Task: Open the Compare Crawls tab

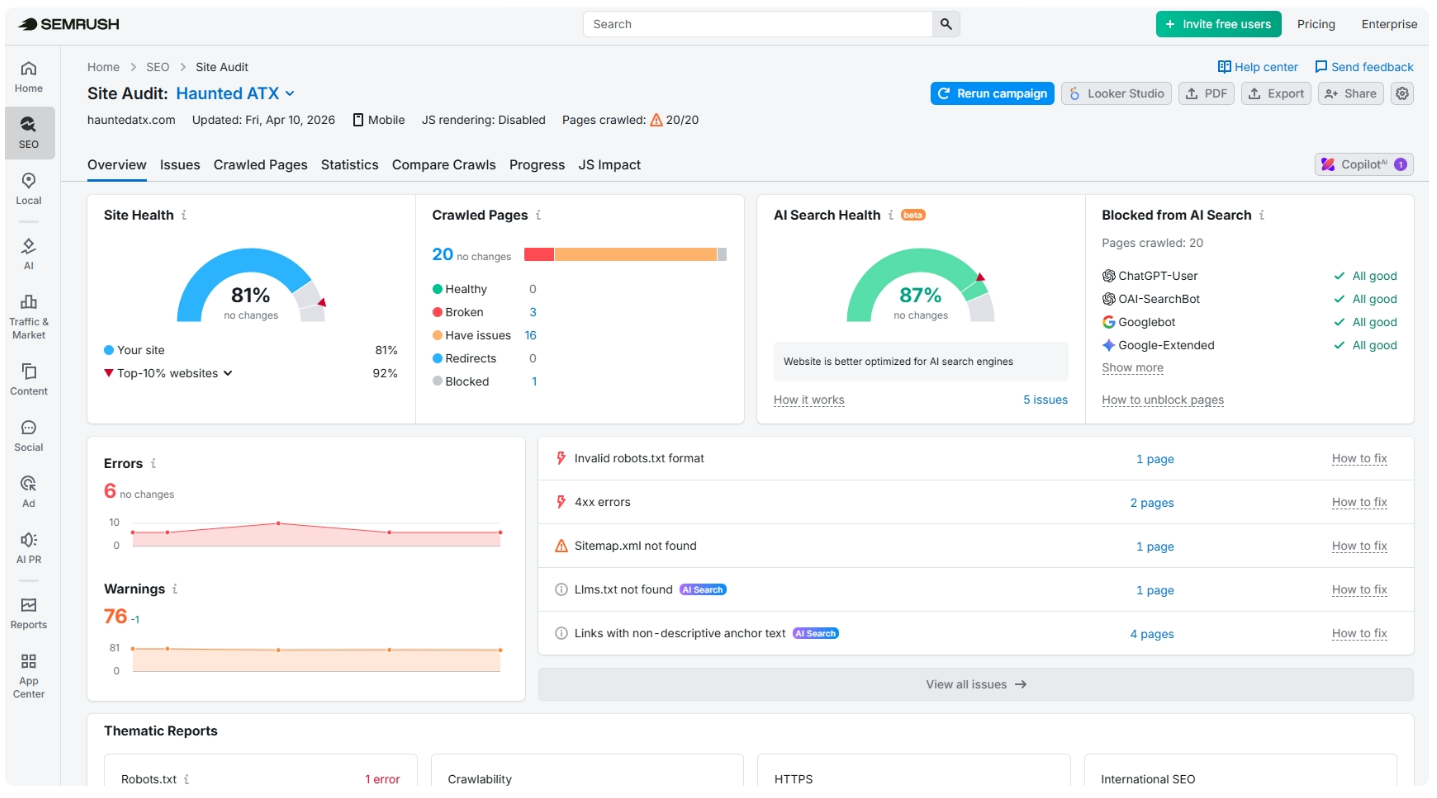Action: [x=444, y=165]
